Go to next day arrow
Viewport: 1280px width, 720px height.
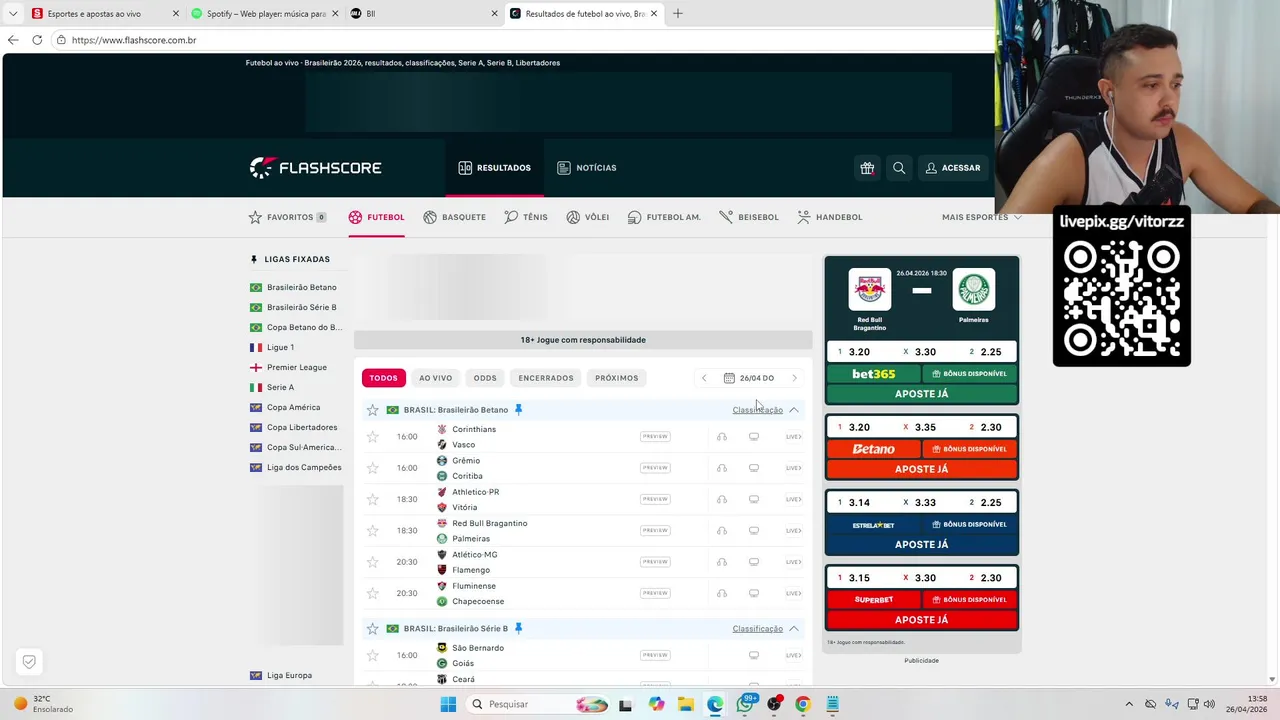[795, 378]
